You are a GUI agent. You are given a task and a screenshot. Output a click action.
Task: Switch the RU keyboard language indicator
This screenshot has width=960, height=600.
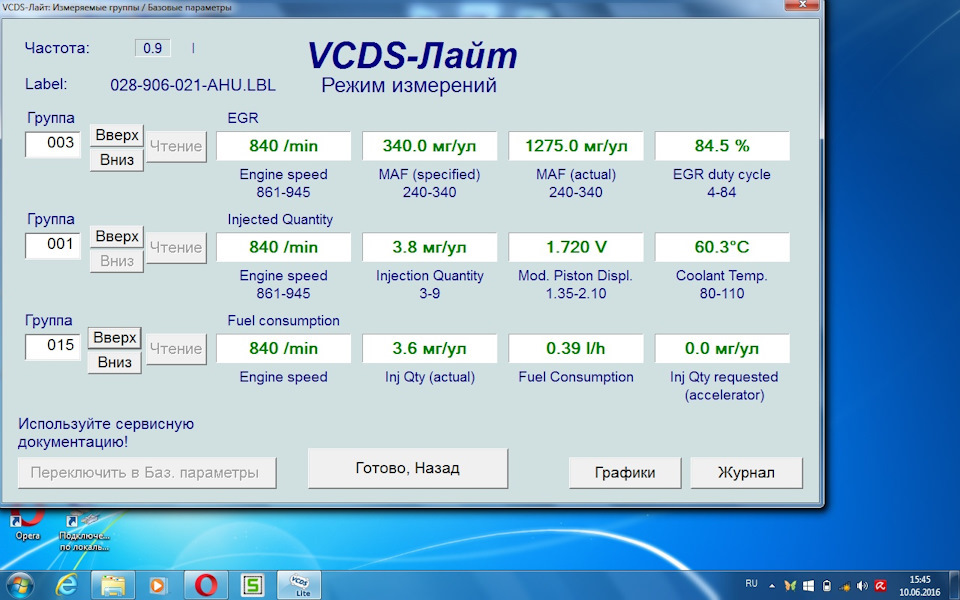[751, 584]
